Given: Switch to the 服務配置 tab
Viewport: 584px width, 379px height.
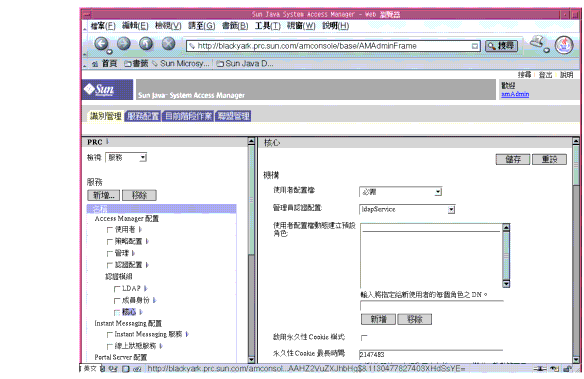Looking at the screenshot, I should point(143,116).
